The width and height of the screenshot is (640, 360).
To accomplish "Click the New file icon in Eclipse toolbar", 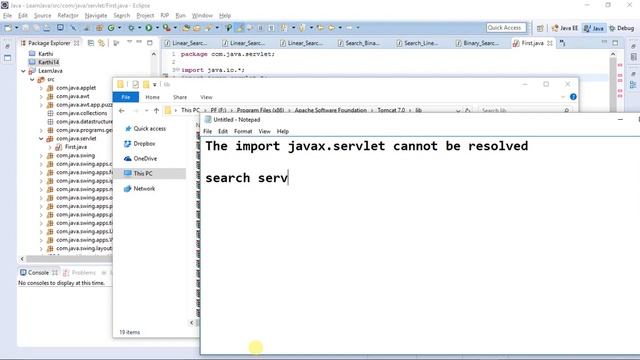I will click(x=8, y=28).
